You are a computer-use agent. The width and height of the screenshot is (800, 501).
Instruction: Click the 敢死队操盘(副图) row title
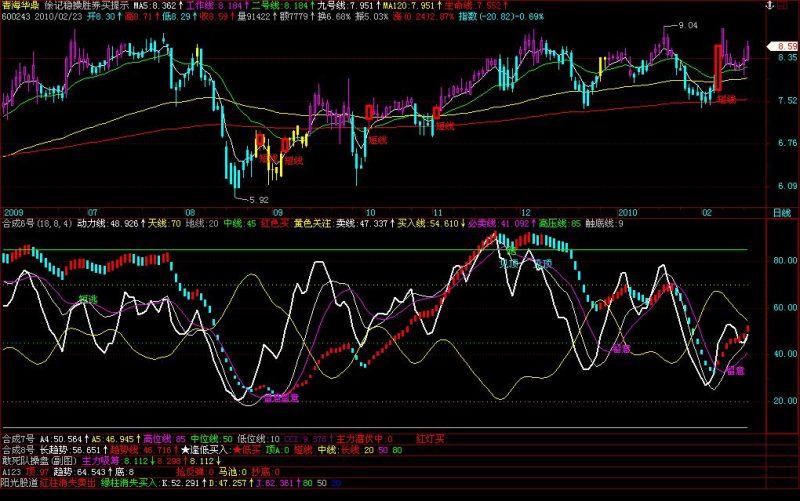pos(40,461)
